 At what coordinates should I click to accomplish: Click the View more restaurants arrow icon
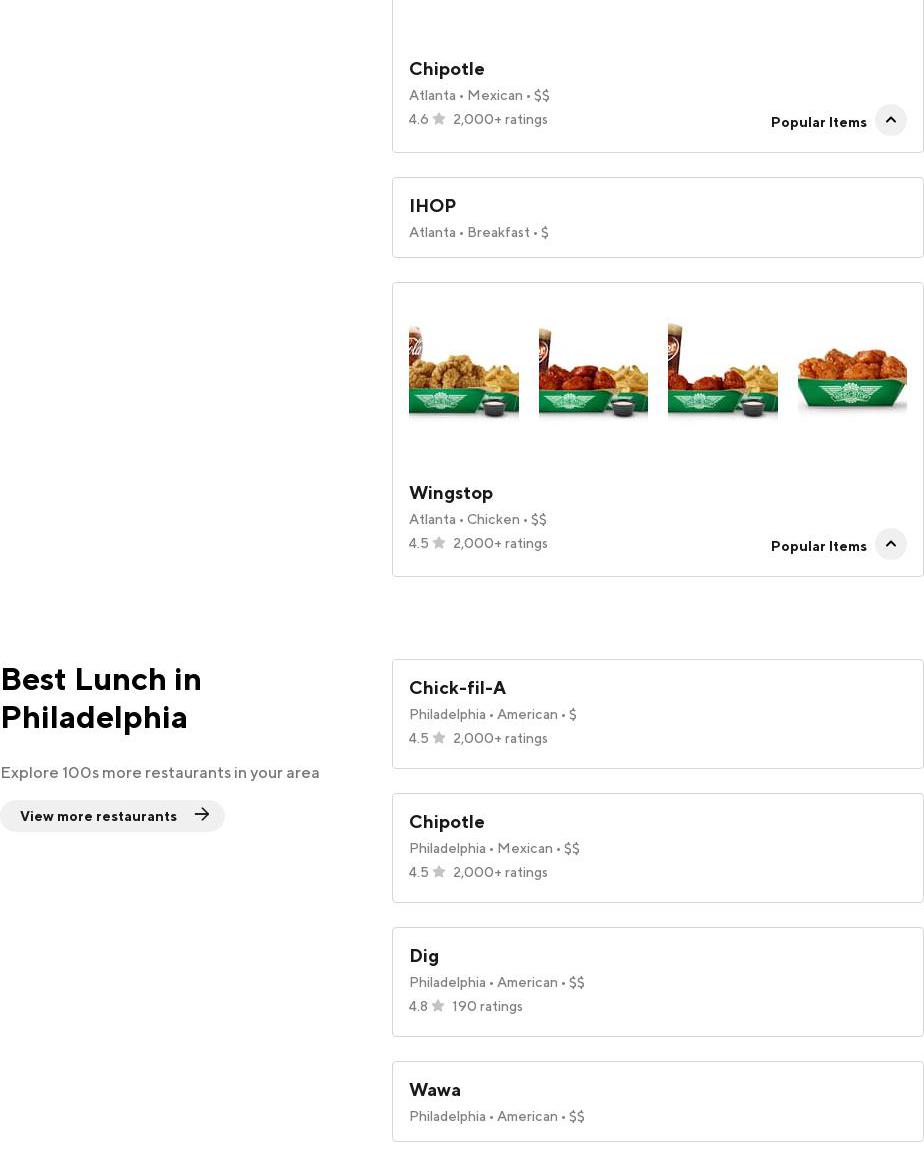pos(202,815)
